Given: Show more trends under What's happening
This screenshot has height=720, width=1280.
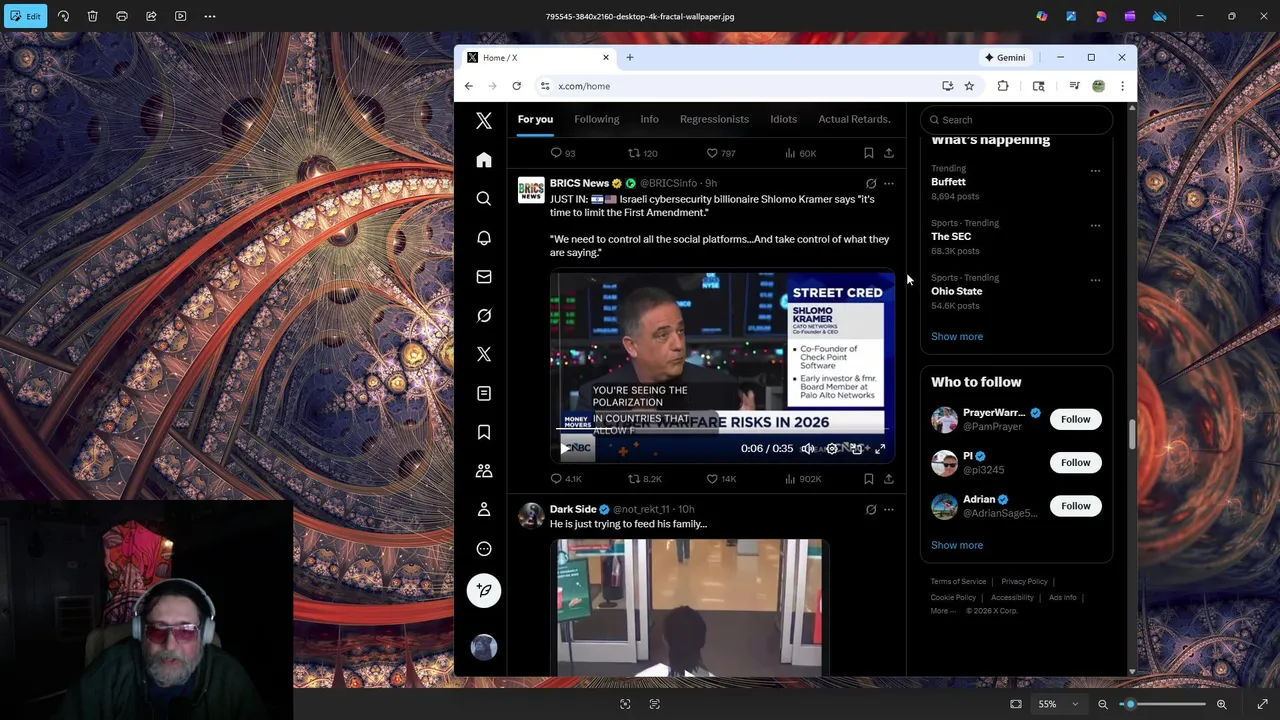Looking at the screenshot, I should [x=957, y=337].
